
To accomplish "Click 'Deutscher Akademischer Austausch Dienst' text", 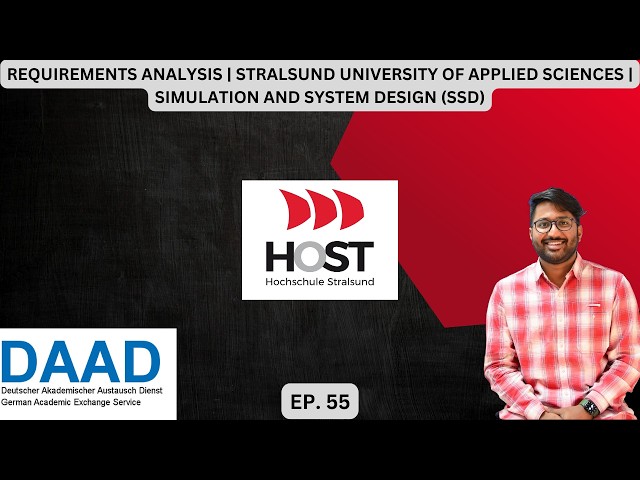I will point(82,391).
